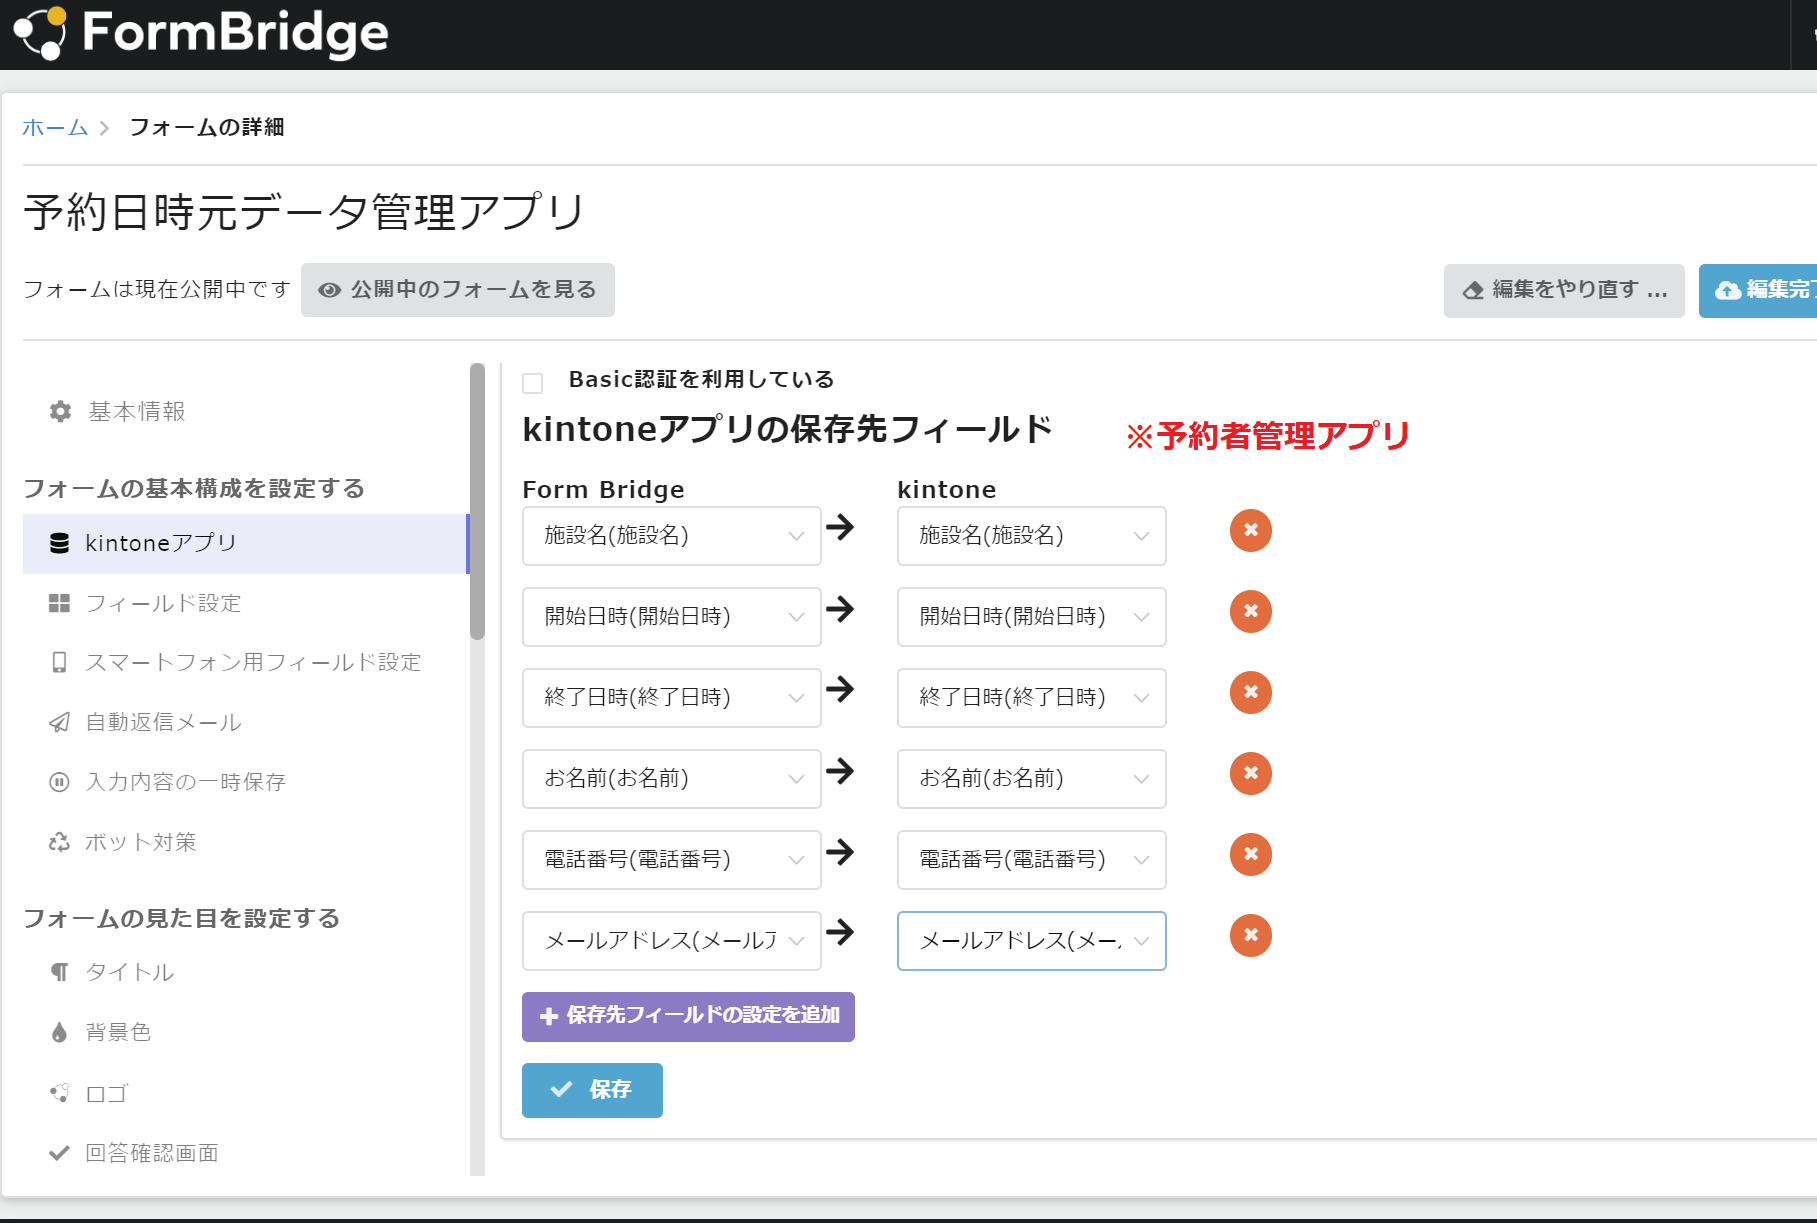
Task: Remove the メールアドレス field mapping row
Action: click(1250, 935)
